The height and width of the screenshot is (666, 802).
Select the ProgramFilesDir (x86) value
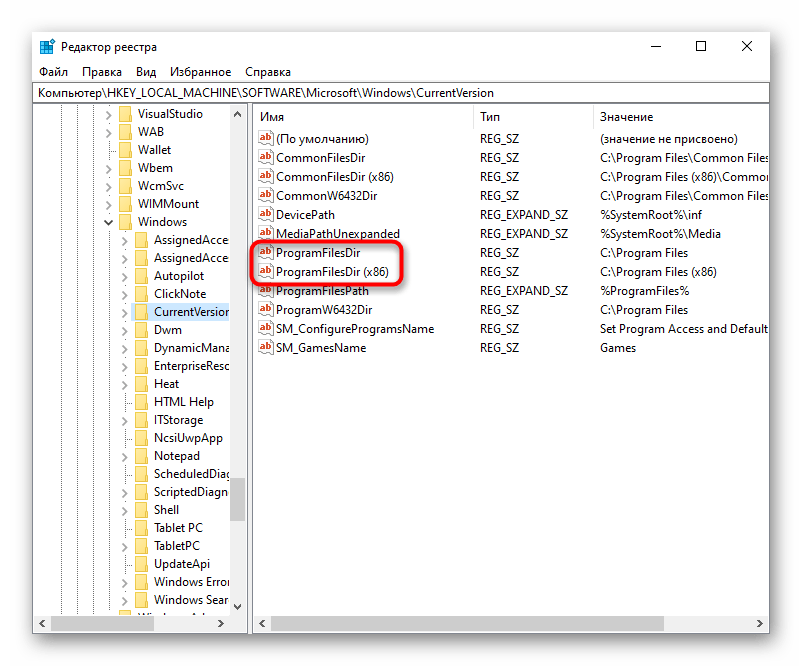332,272
